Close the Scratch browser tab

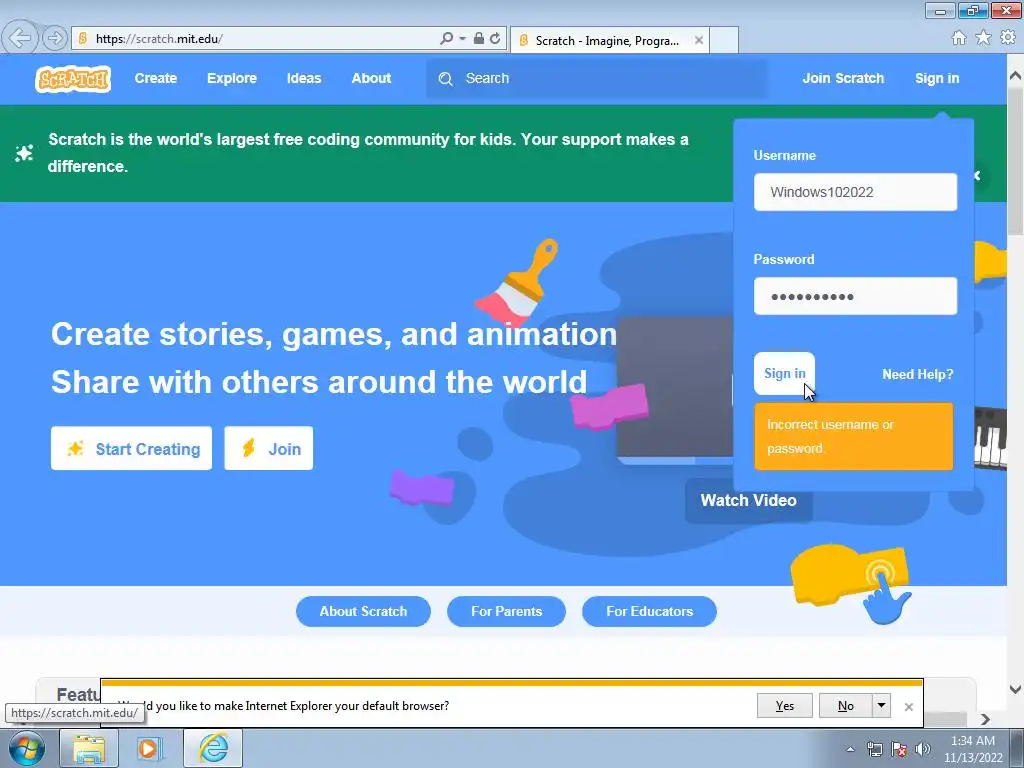coord(698,40)
